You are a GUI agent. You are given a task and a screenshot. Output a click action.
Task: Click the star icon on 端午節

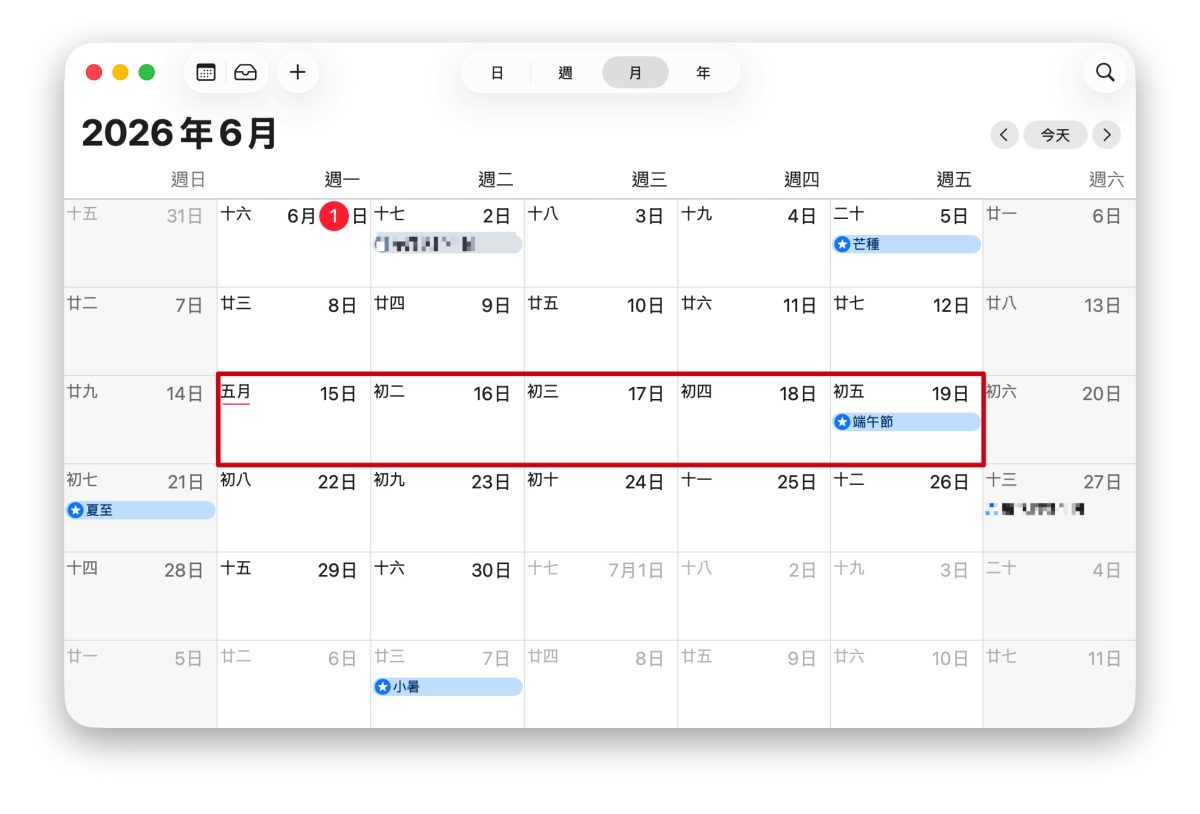pyautogui.click(x=842, y=422)
